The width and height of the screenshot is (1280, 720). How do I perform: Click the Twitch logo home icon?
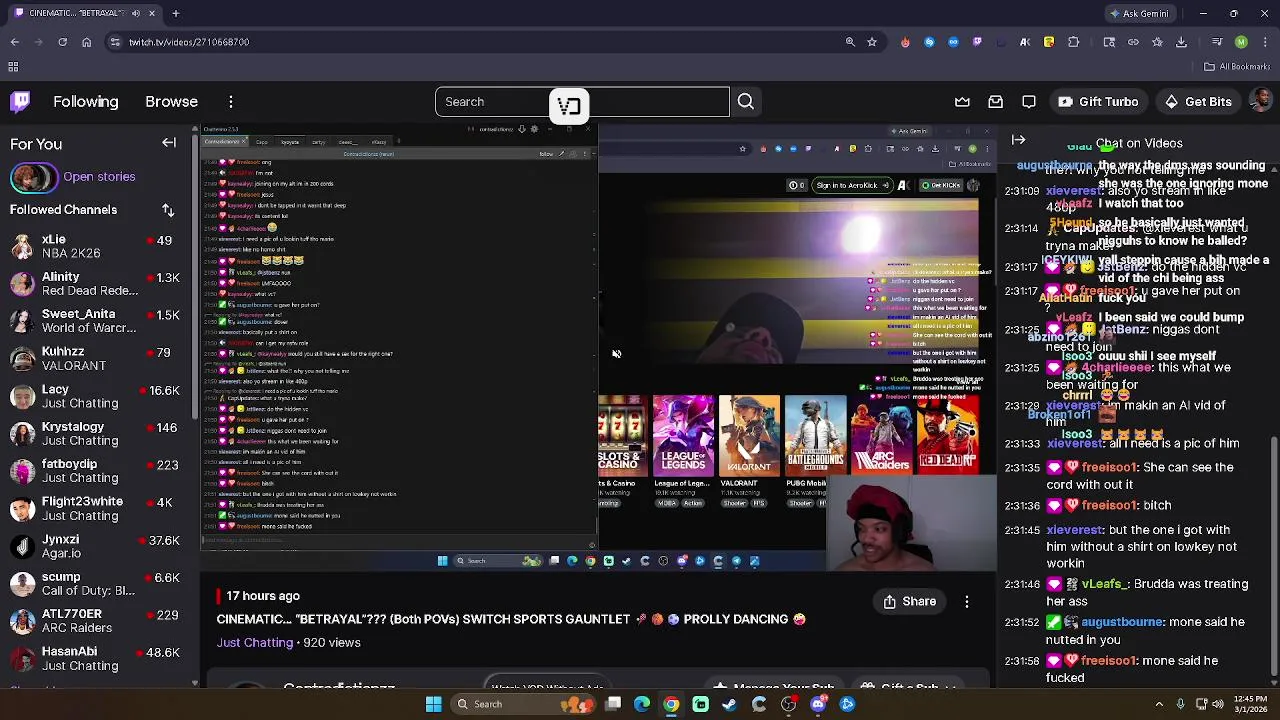20,101
